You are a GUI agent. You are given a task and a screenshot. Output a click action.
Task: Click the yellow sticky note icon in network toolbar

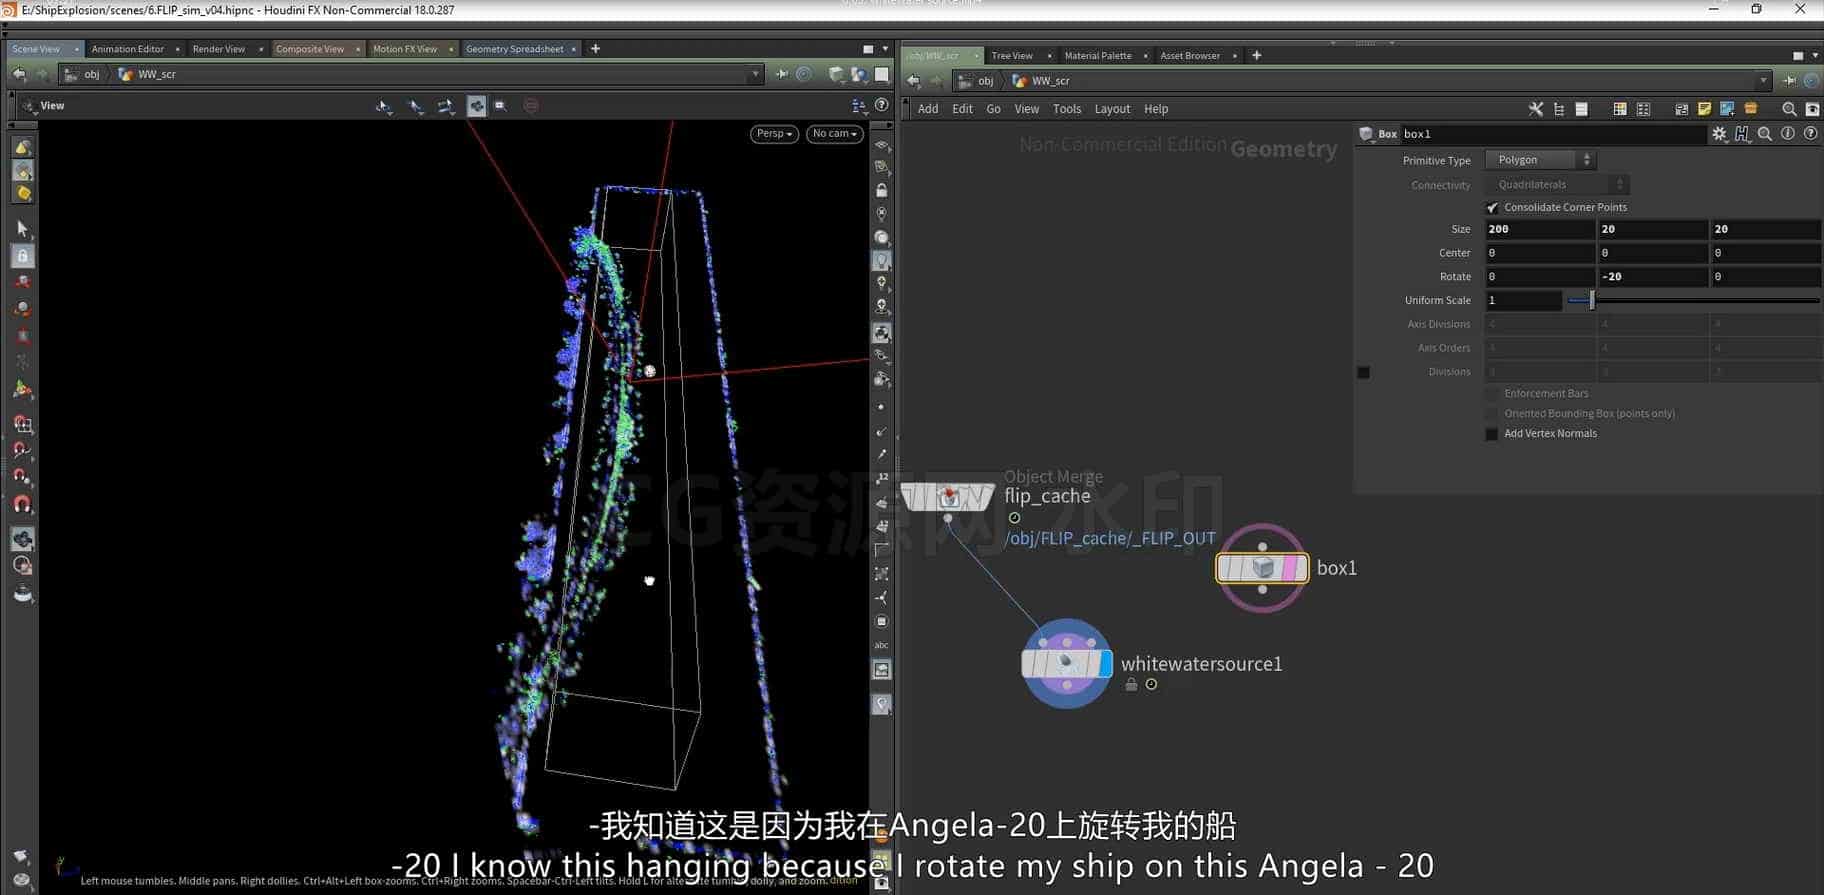[x=1704, y=109]
